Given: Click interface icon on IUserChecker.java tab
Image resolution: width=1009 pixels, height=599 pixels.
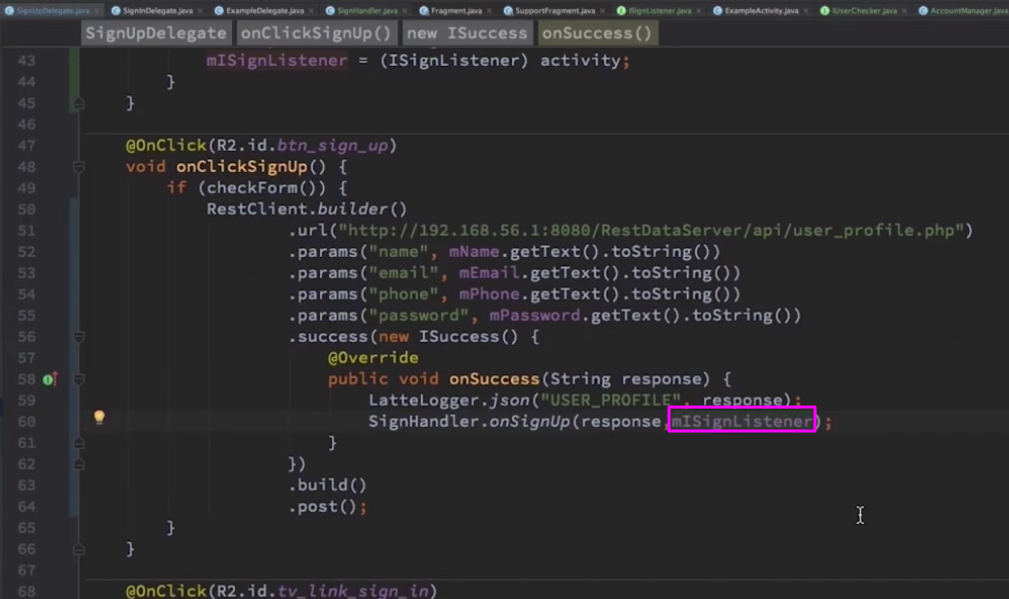Looking at the screenshot, I should [x=824, y=10].
